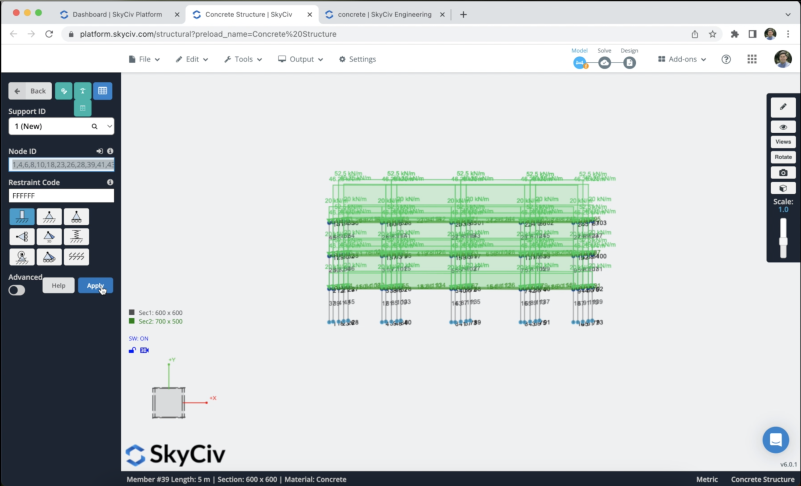Click the Sec2: 700 x 500 legend
Image resolution: width=801 pixels, height=486 pixels.
click(156, 321)
